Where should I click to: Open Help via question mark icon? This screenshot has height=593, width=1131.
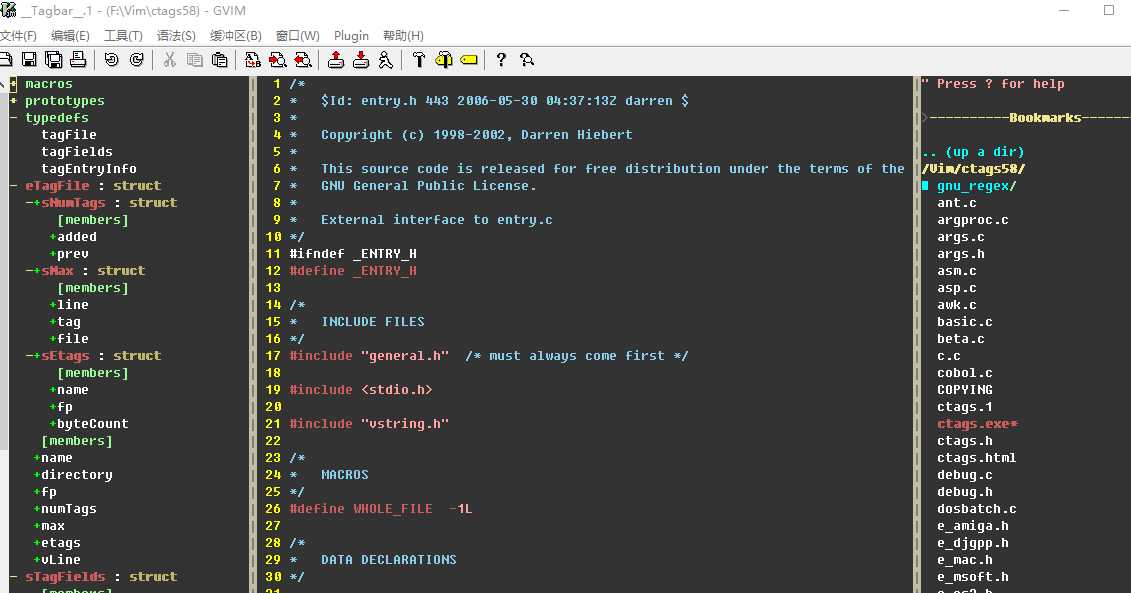pyautogui.click(x=501, y=60)
